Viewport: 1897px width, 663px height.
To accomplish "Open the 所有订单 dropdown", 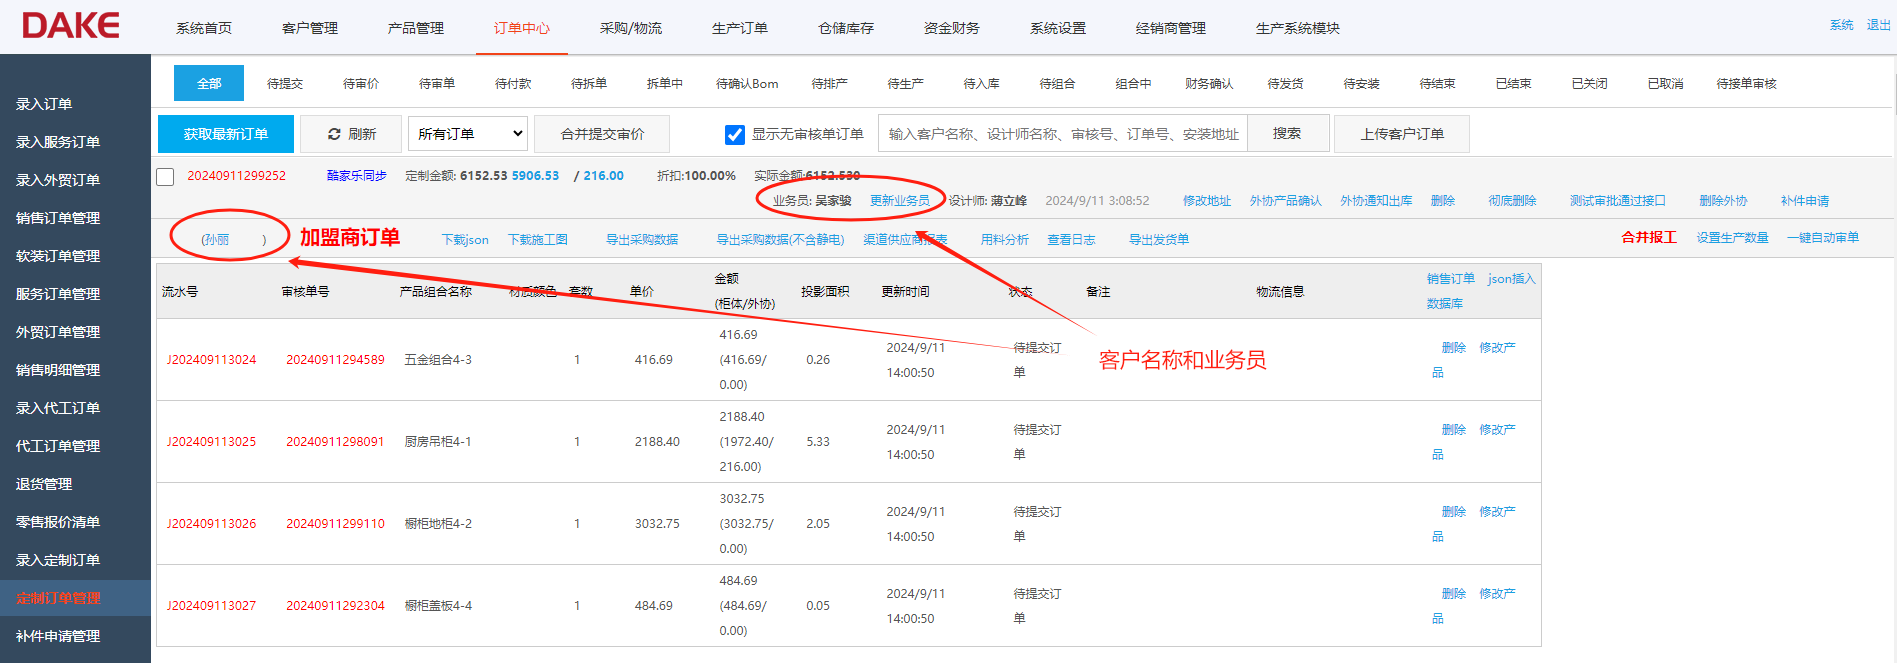I will tap(470, 134).
